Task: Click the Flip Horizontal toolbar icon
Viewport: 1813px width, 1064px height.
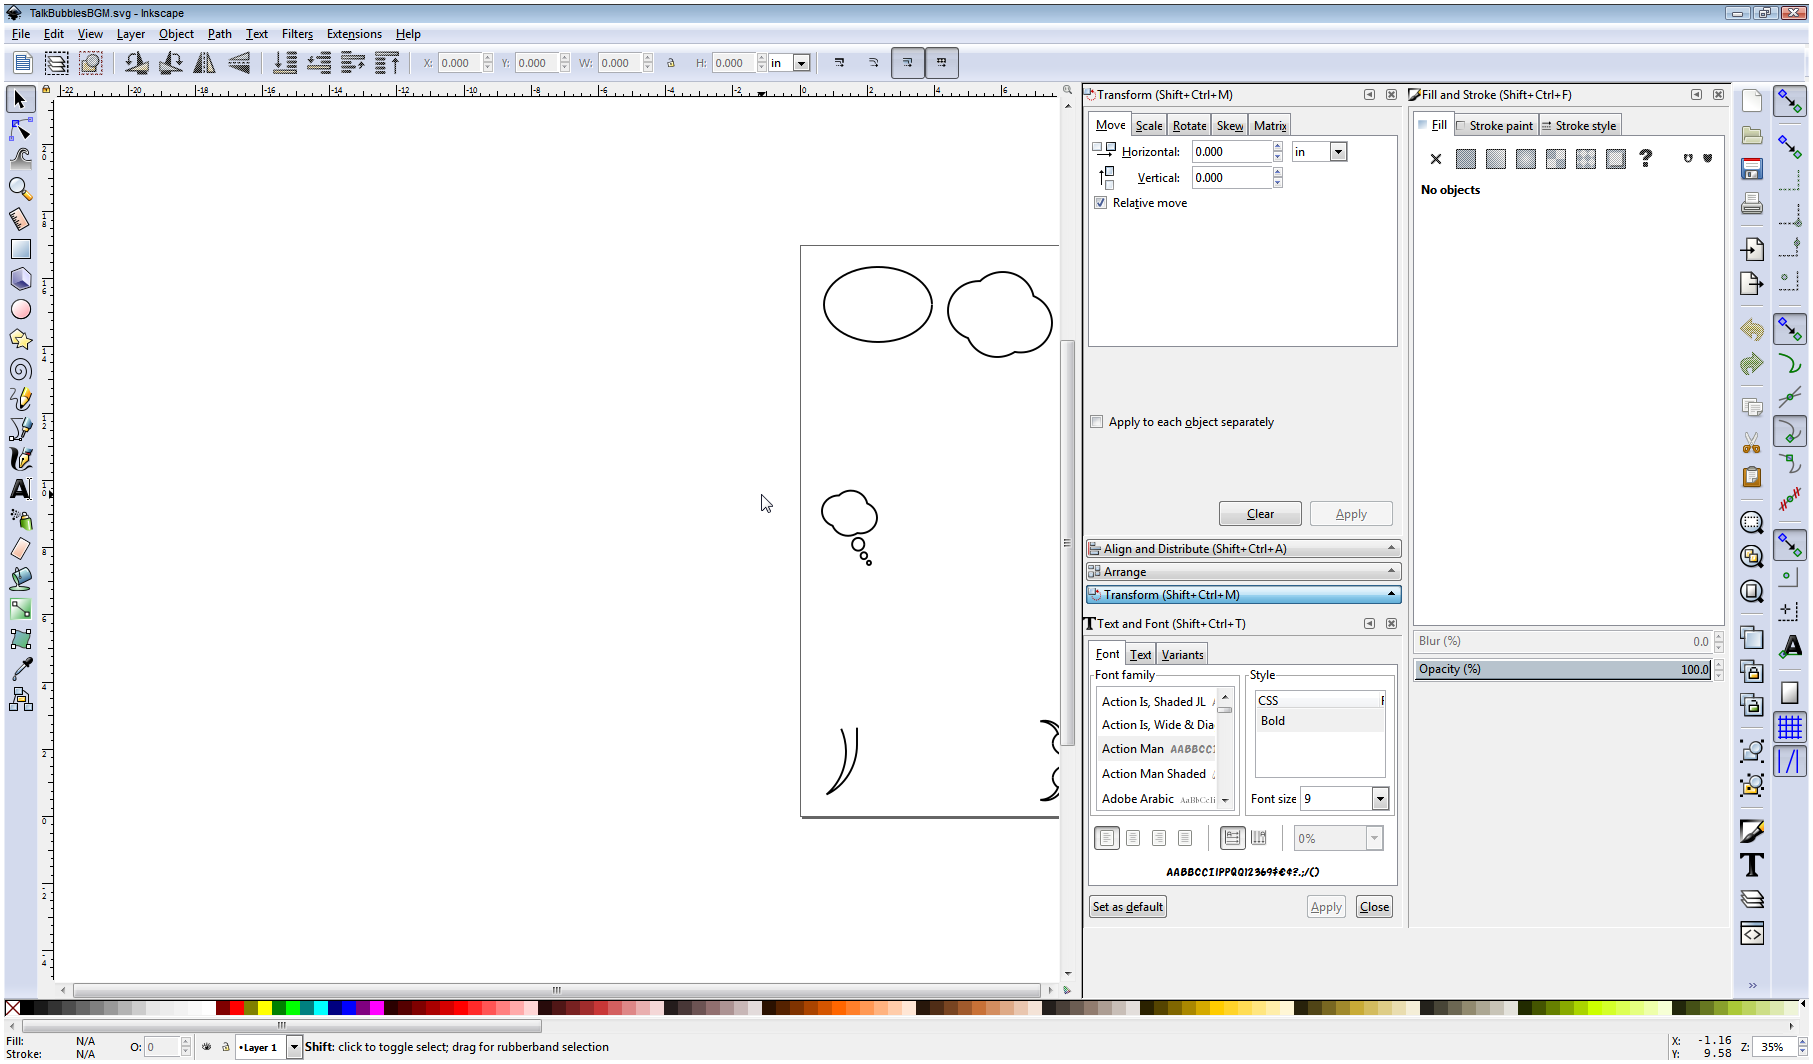Action: point(205,62)
